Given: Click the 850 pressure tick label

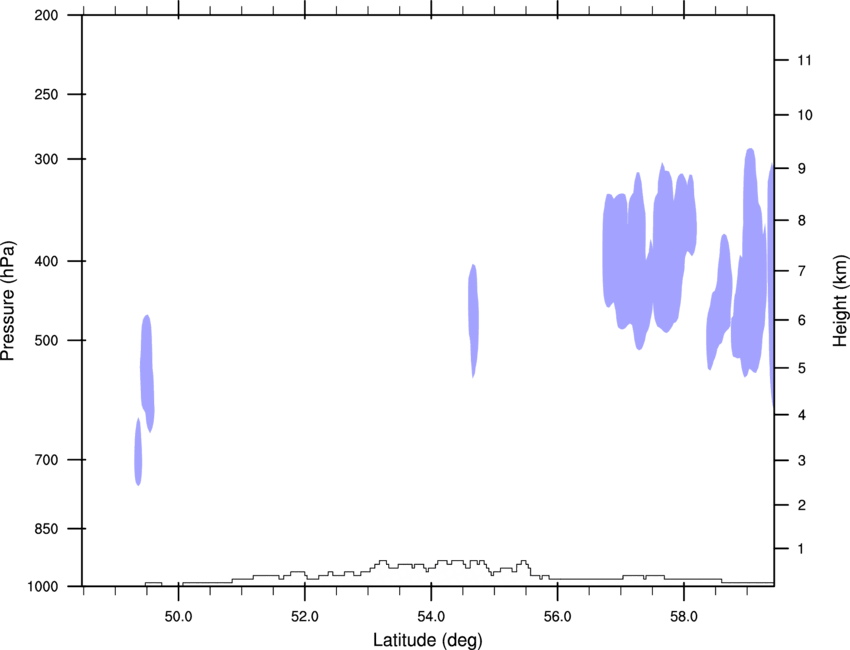Looking at the screenshot, I should 46,529.
